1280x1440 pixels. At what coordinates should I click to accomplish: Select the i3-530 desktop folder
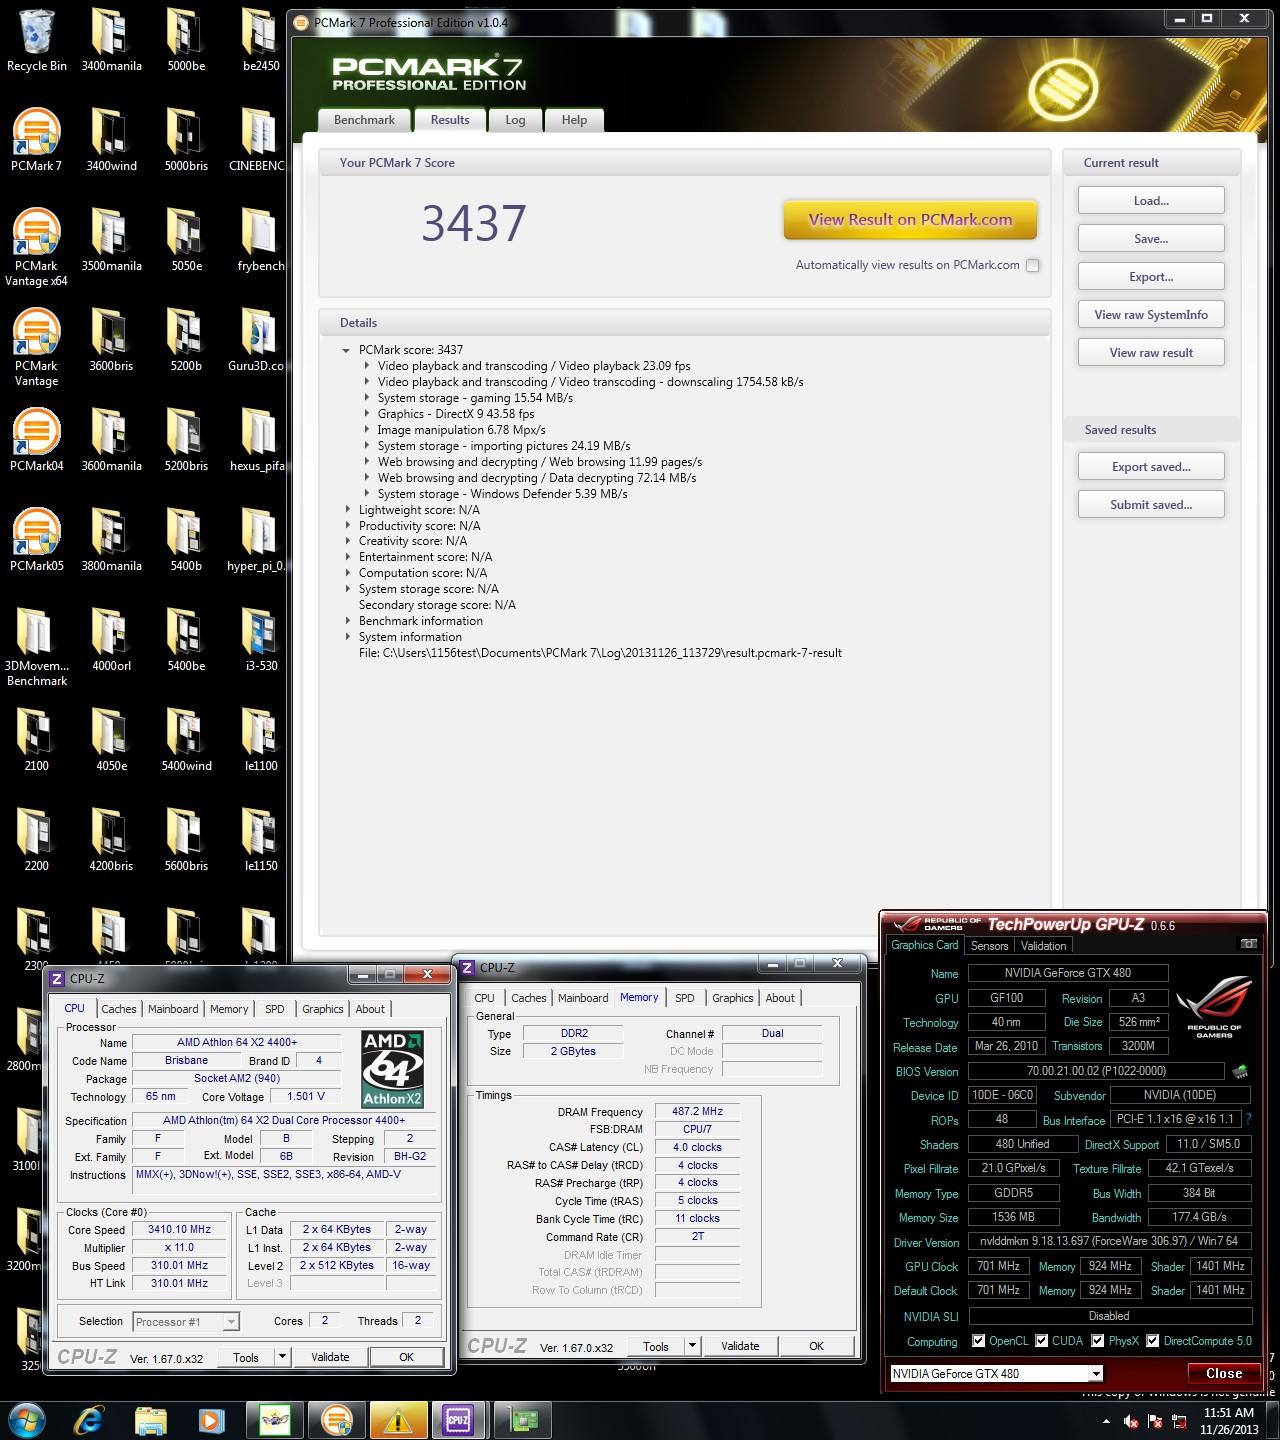[260, 640]
